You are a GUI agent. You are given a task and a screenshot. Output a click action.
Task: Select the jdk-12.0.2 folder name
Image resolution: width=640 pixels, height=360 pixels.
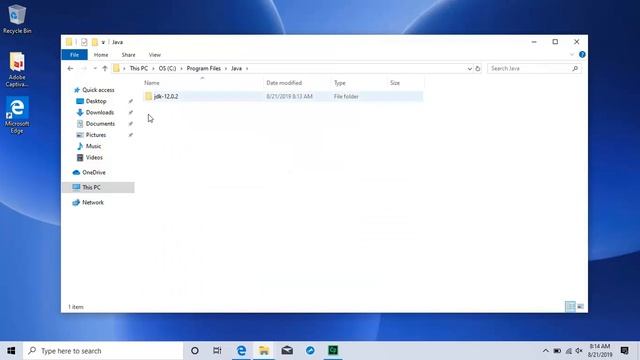click(166, 96)
